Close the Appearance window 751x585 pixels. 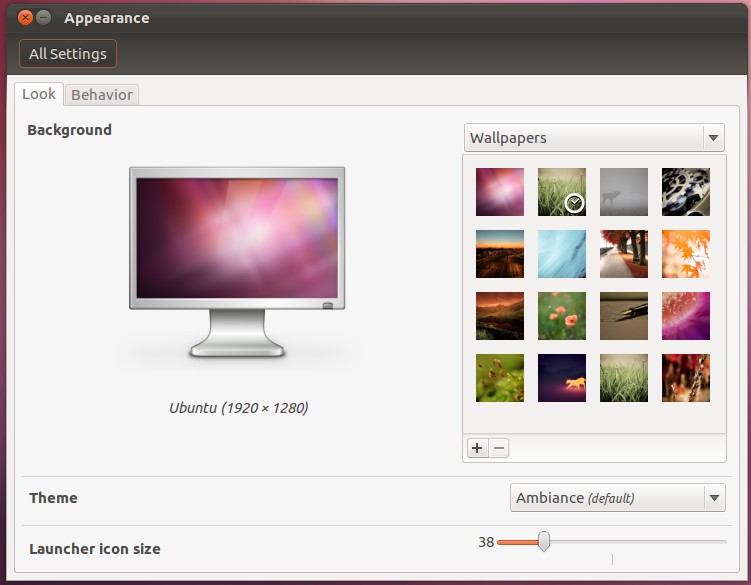(x=25, y=18)
